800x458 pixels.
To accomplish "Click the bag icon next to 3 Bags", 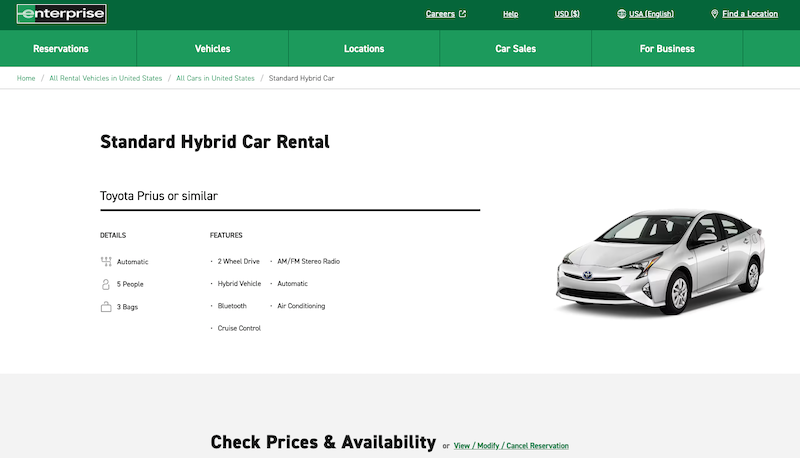I will (106, 307).
